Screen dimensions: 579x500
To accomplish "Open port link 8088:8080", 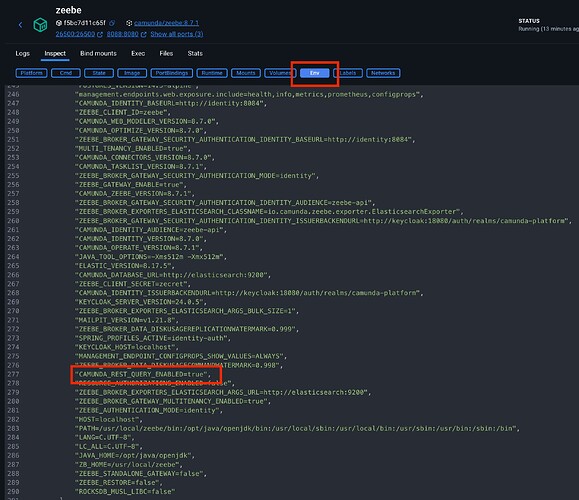I will coord(123,34).
